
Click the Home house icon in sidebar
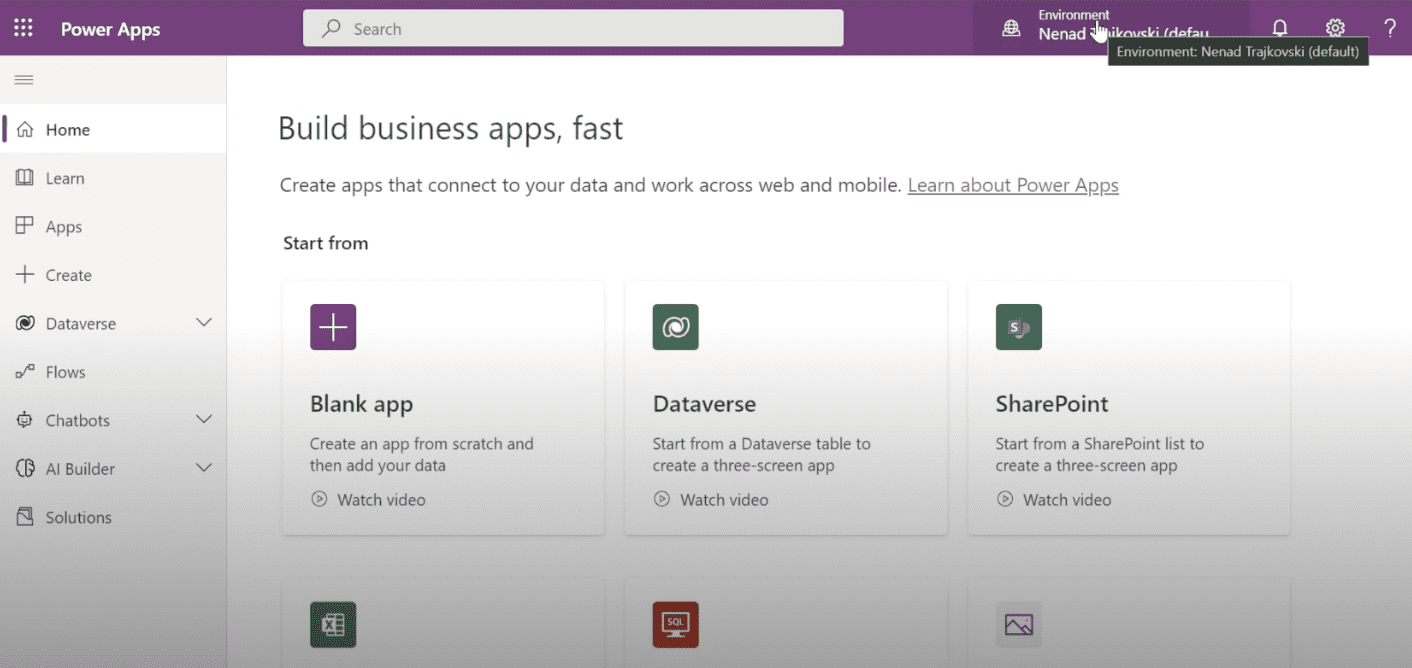tap(25, 129)
